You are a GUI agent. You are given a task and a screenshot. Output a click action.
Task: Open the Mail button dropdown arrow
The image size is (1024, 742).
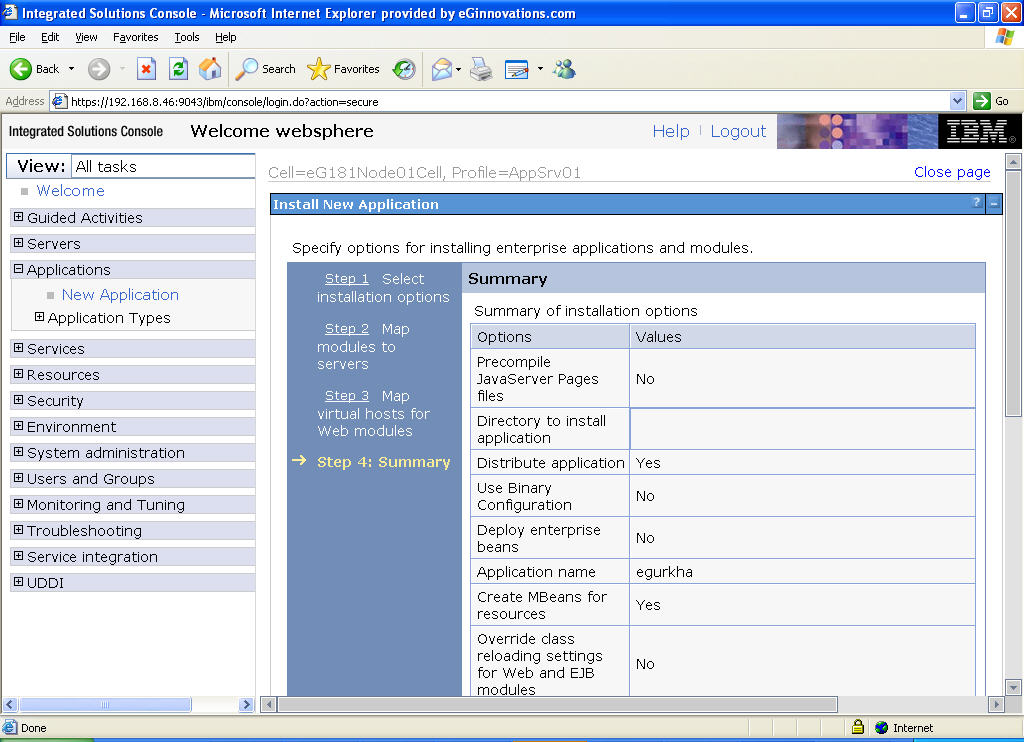pyautogui.click(x=458, y=69)
